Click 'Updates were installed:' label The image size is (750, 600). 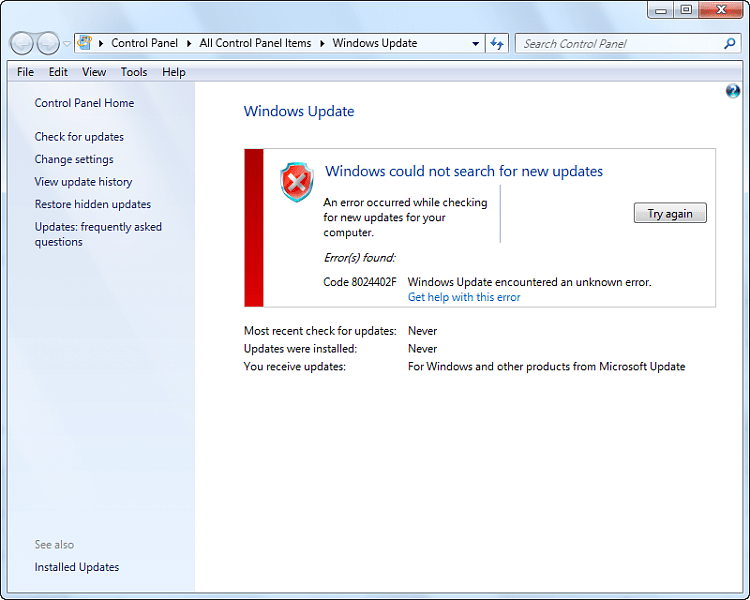[x=300, y=349]
